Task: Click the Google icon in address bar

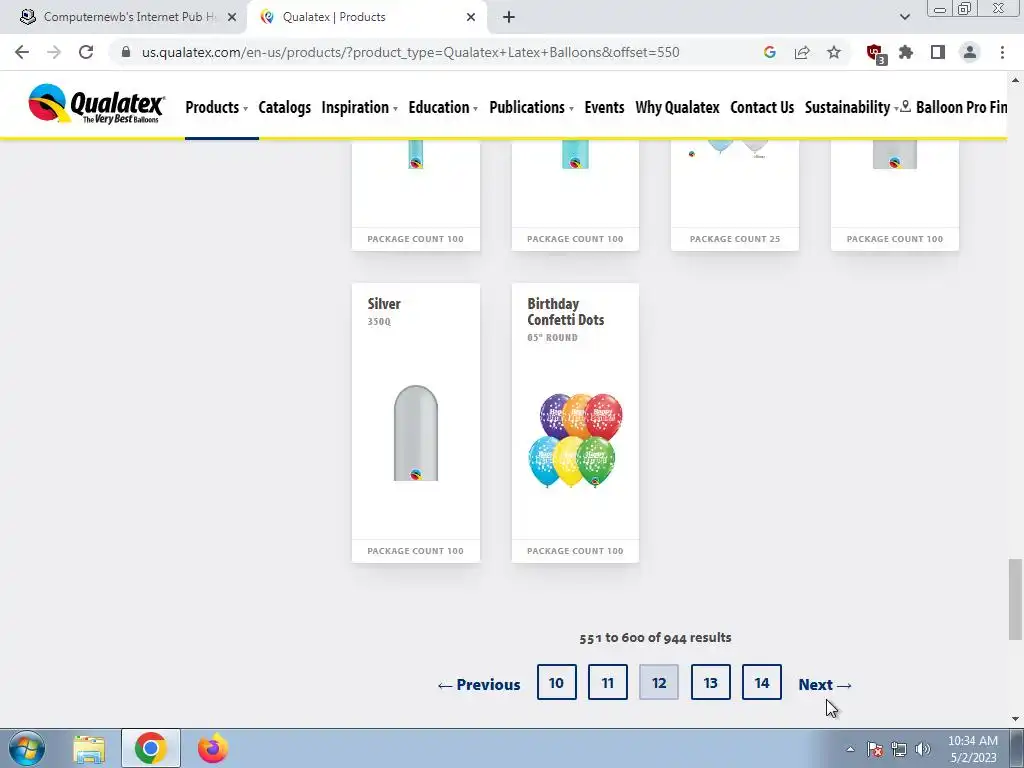Action: tap(769, 52)
